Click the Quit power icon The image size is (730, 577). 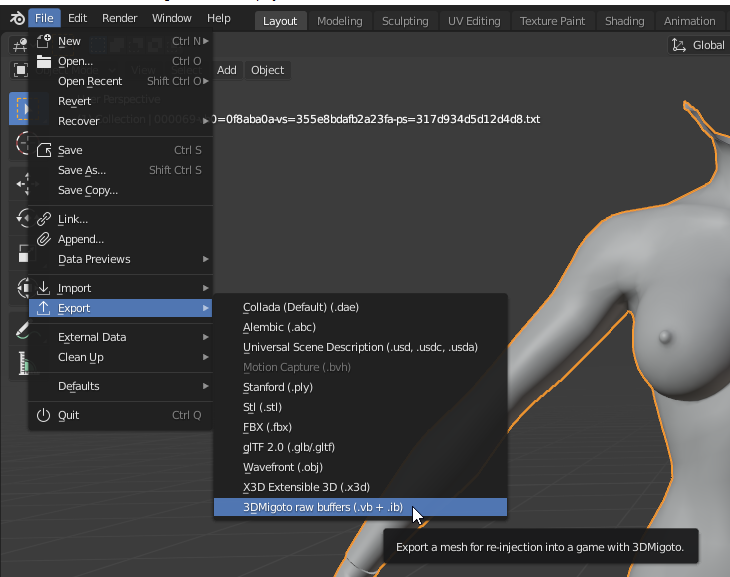click(x=44, y=414)
